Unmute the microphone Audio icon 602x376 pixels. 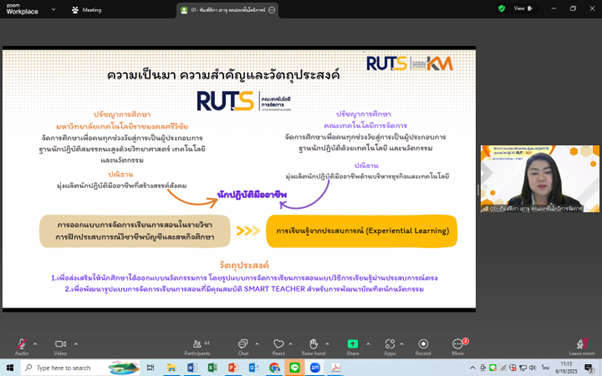[22, 346]
